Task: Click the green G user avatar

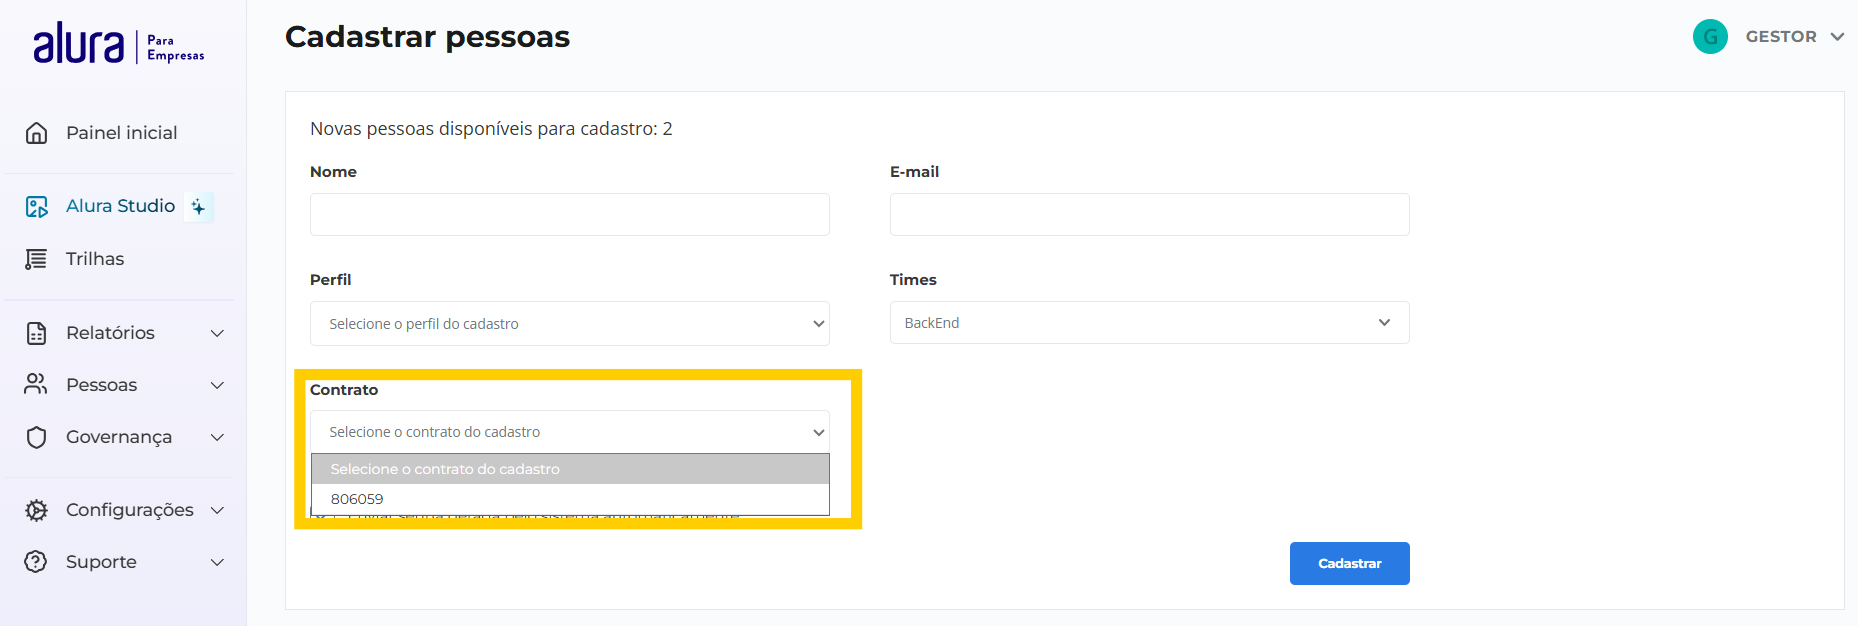Action: (1710, 37)
